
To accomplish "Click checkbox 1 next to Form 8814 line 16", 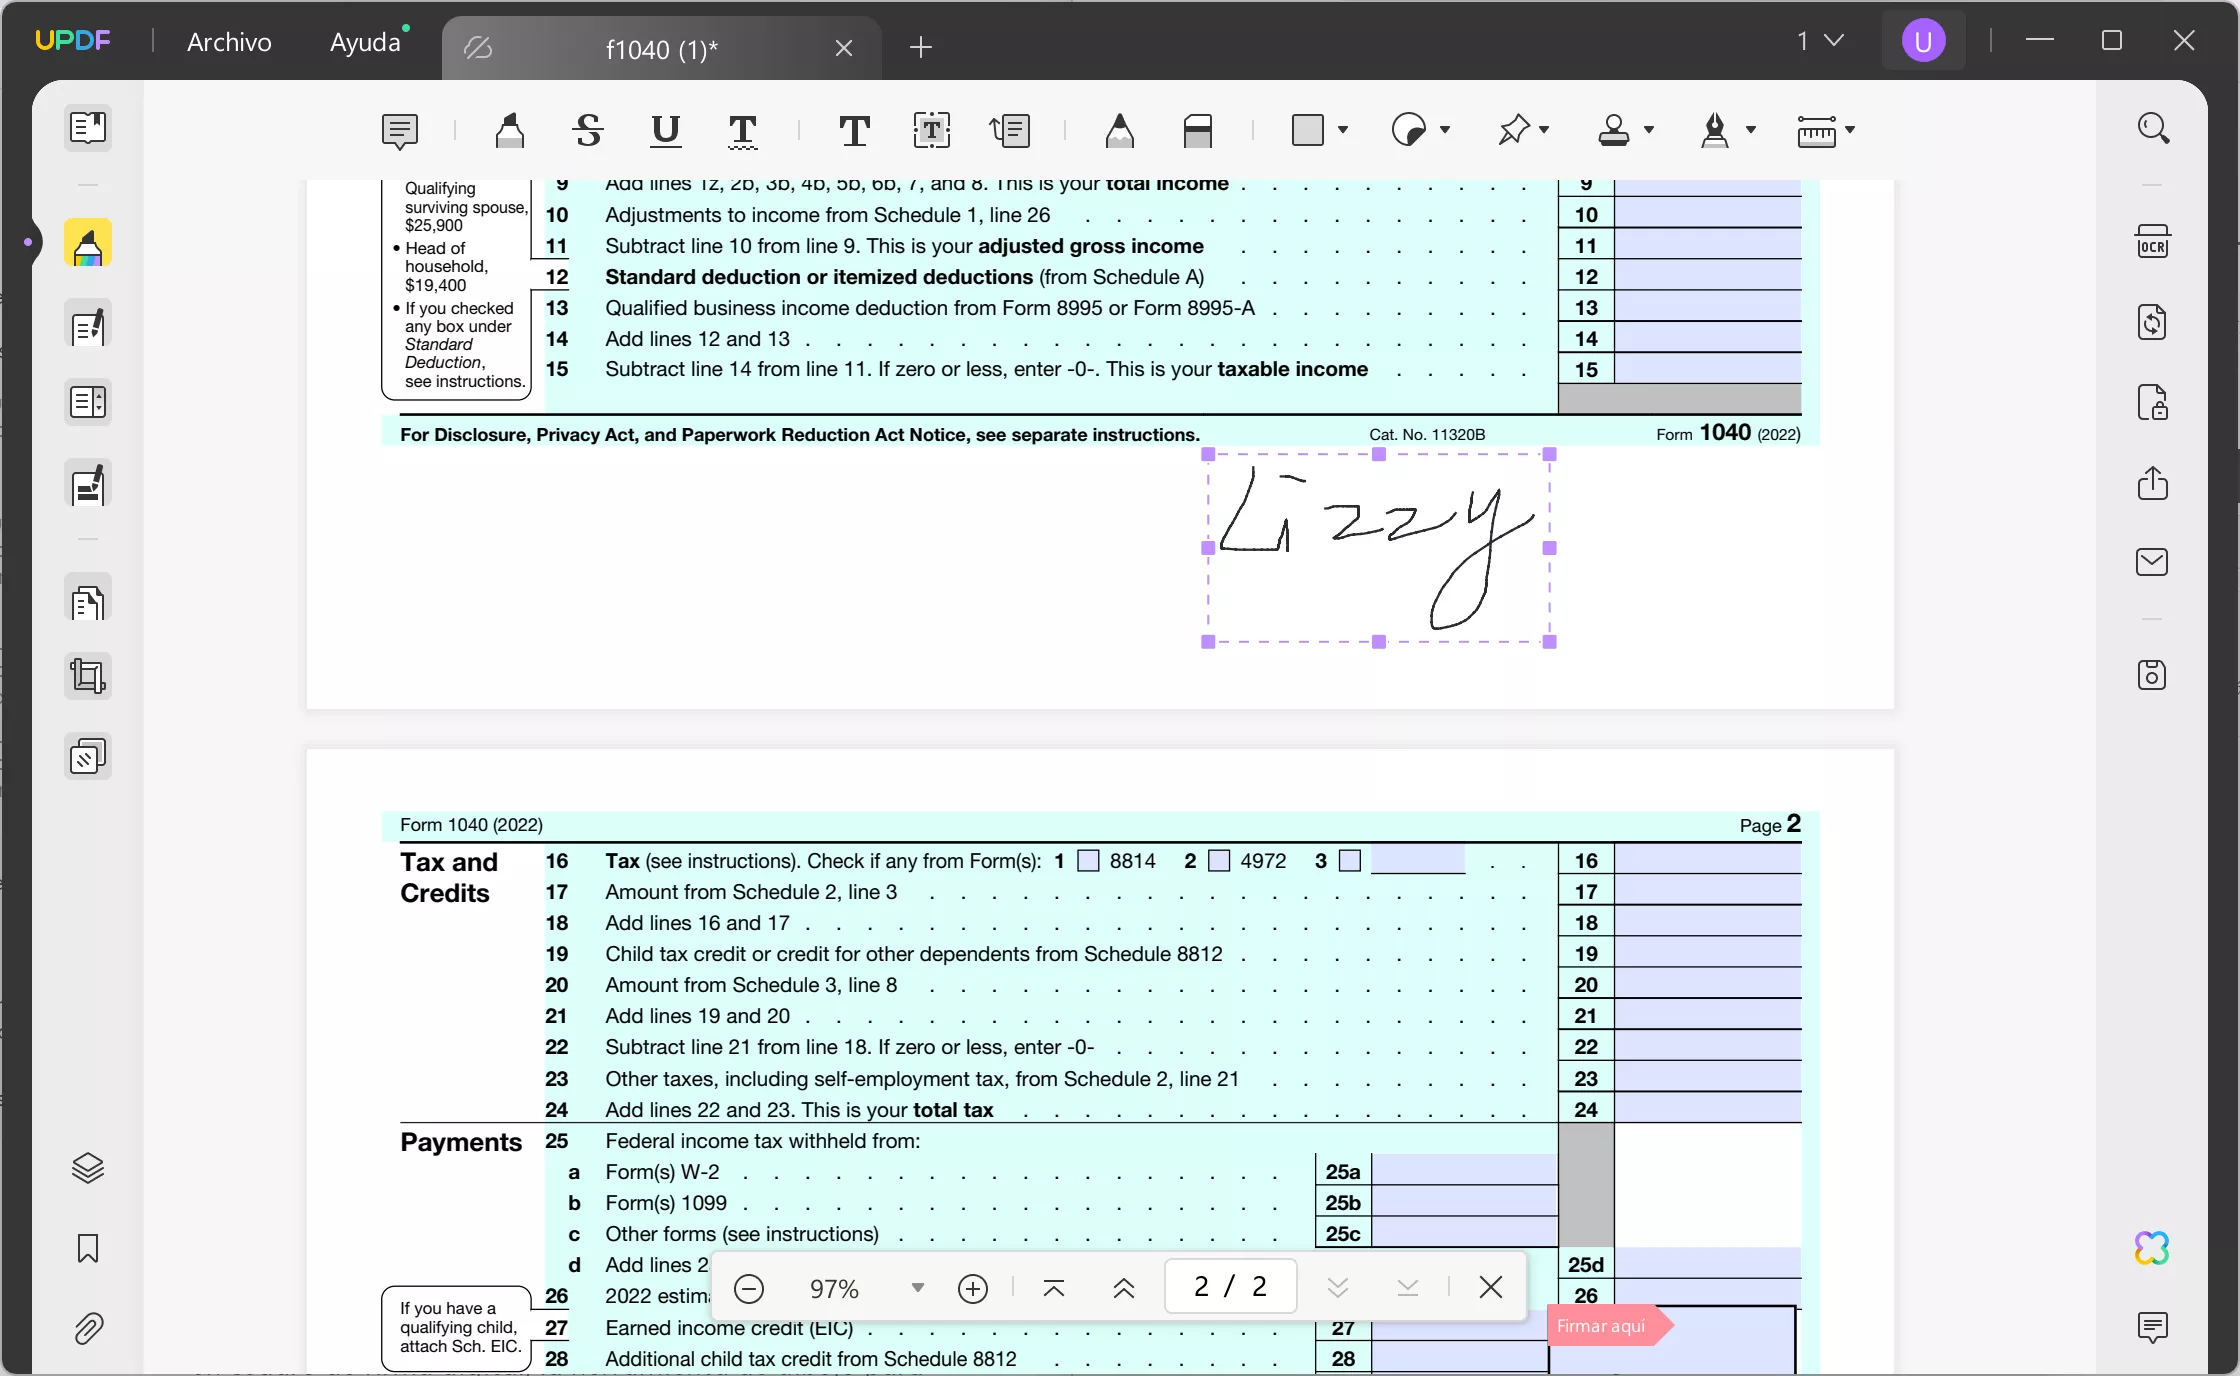I will coord(1088,861).
